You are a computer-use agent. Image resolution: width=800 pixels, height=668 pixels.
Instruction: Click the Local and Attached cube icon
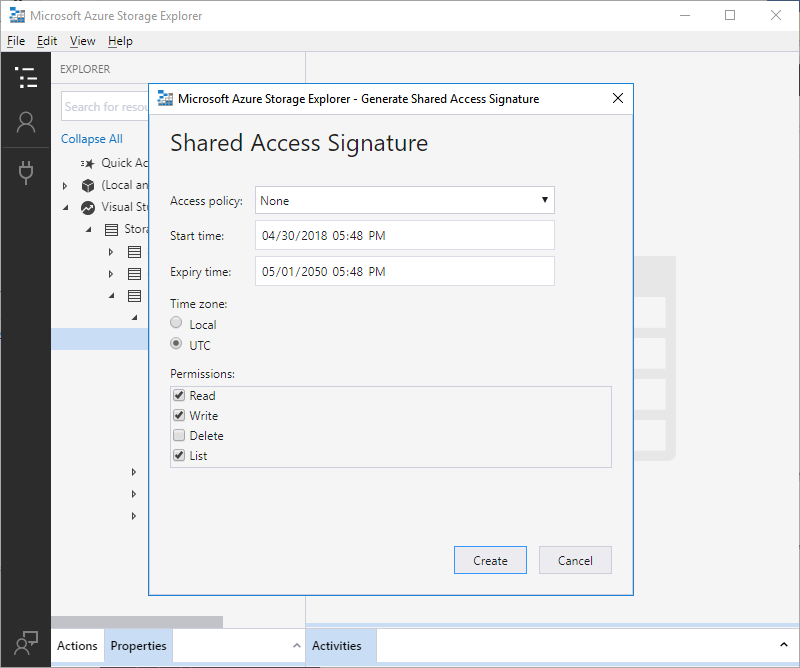coord(88,185)
